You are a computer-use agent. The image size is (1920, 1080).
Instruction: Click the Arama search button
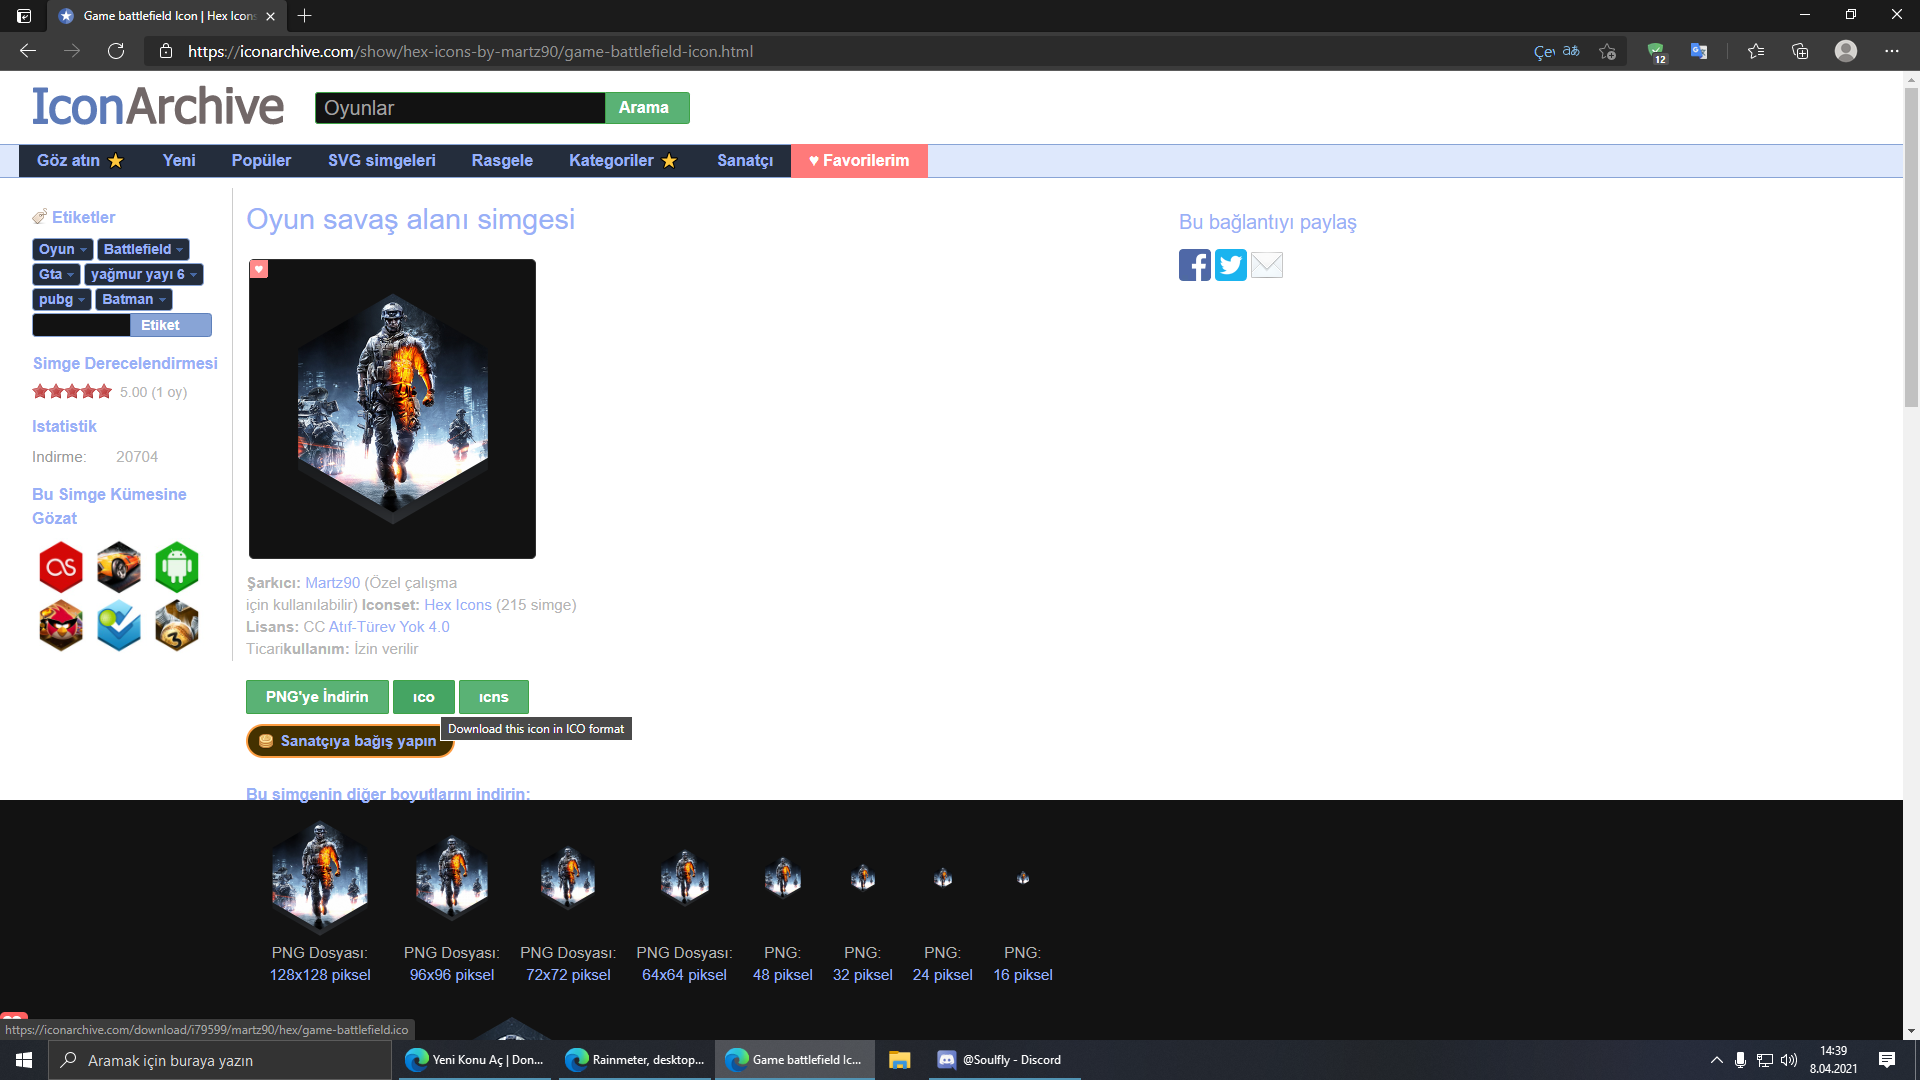pos(647,108)
